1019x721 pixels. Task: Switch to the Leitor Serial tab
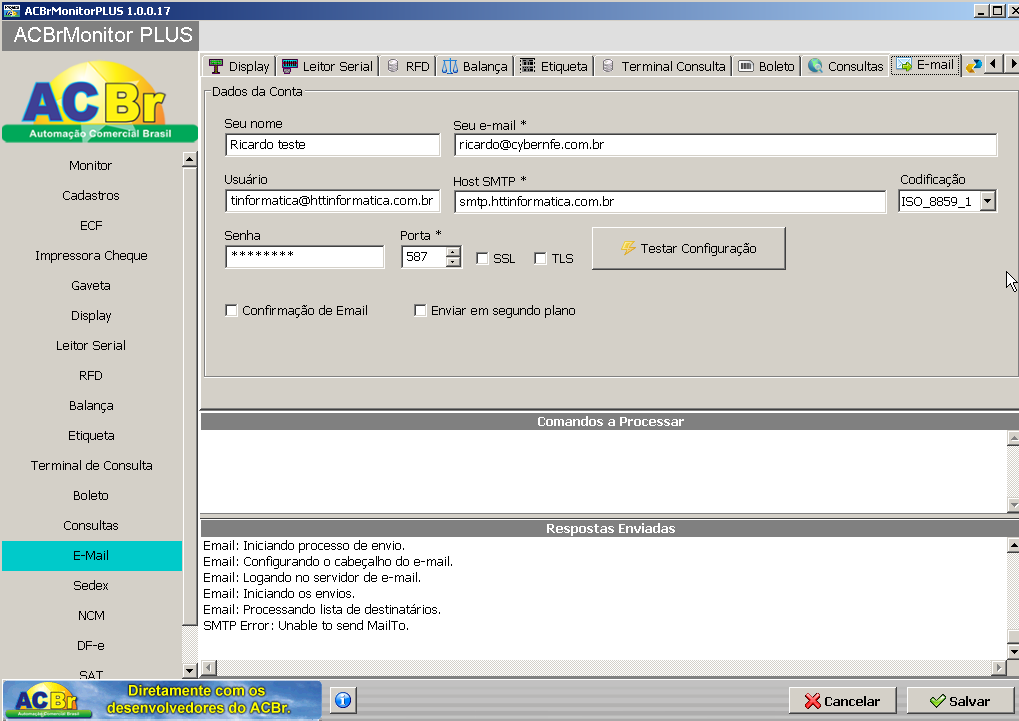point(328,66)
